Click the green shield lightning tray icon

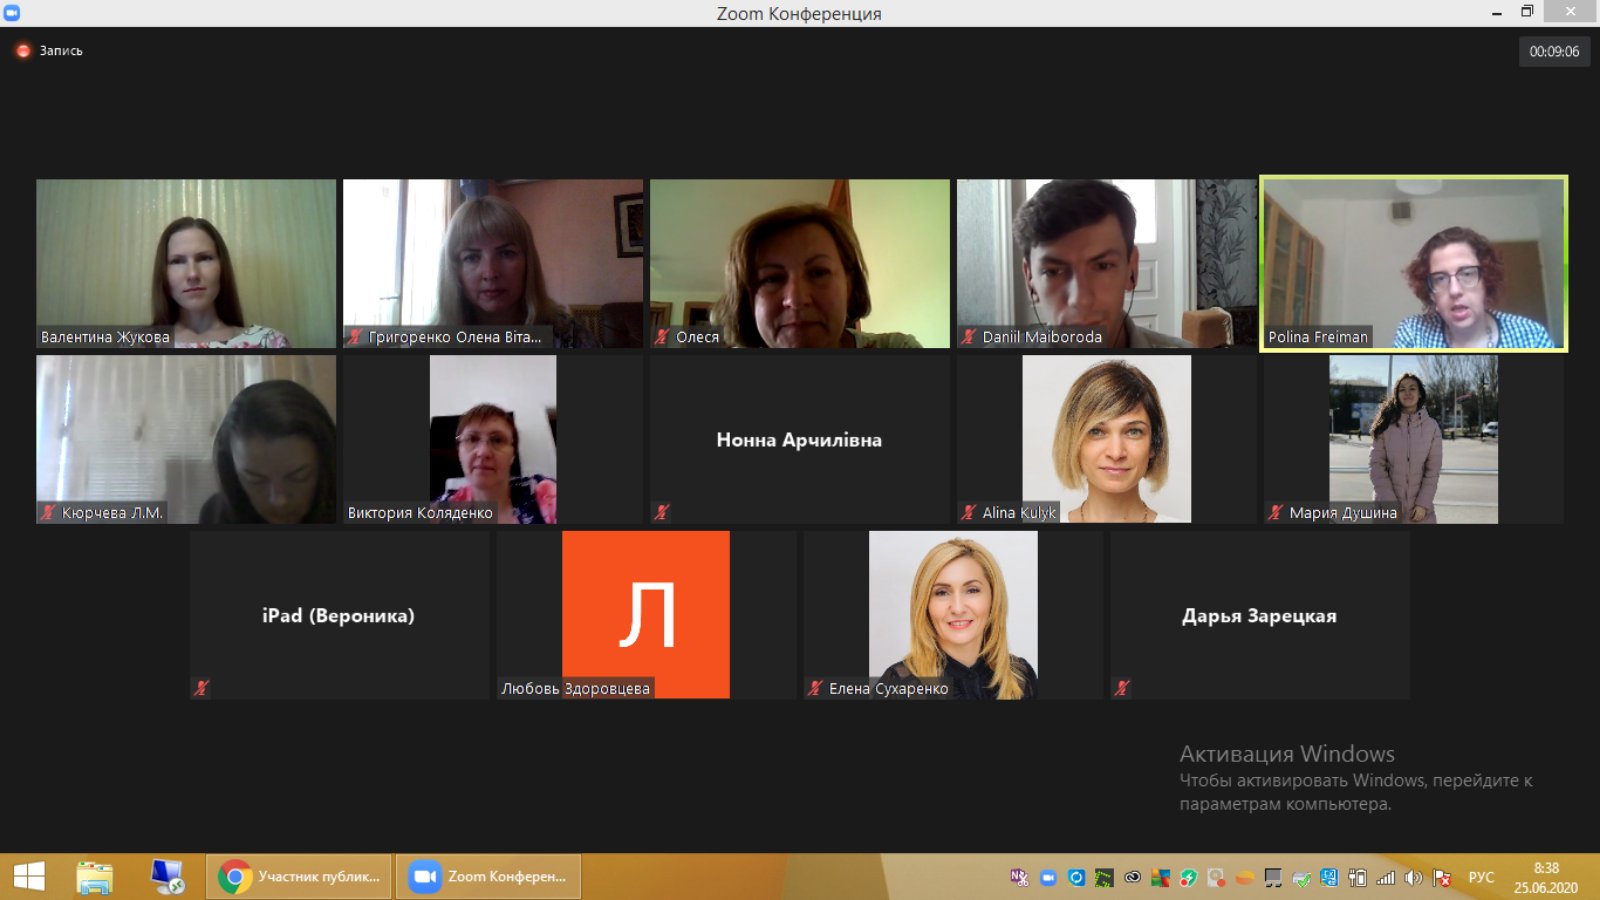point(1189,877)
